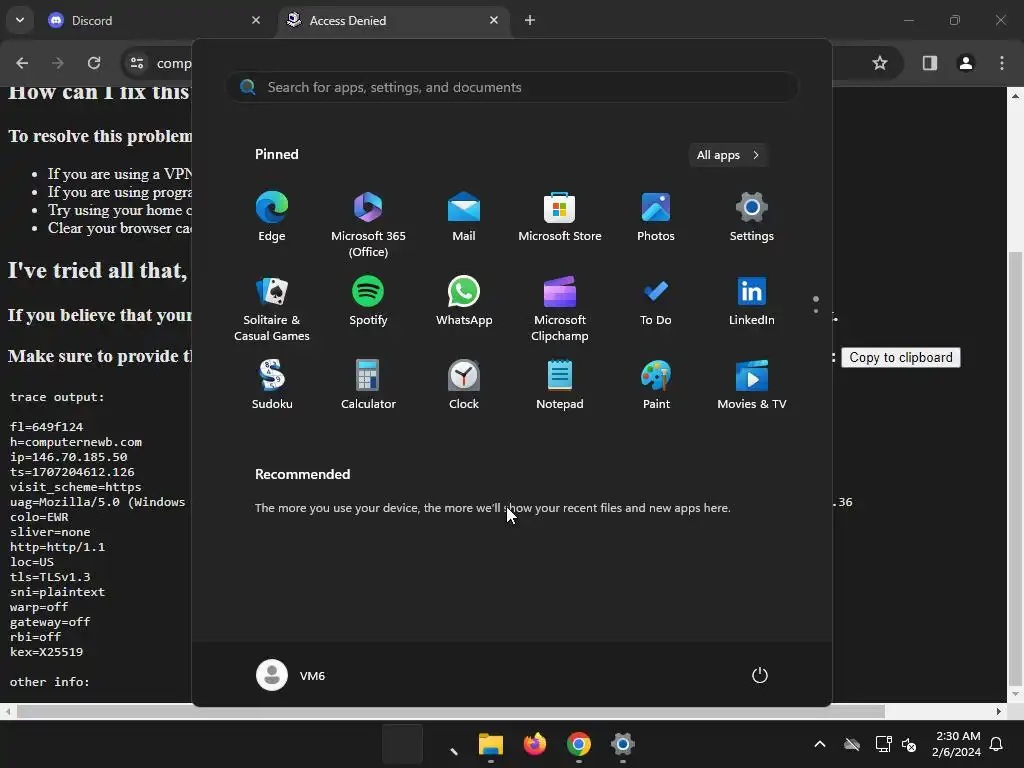The image size is (1024, 768).
Task: Open the network status tray icon
Action: point(883,744)
